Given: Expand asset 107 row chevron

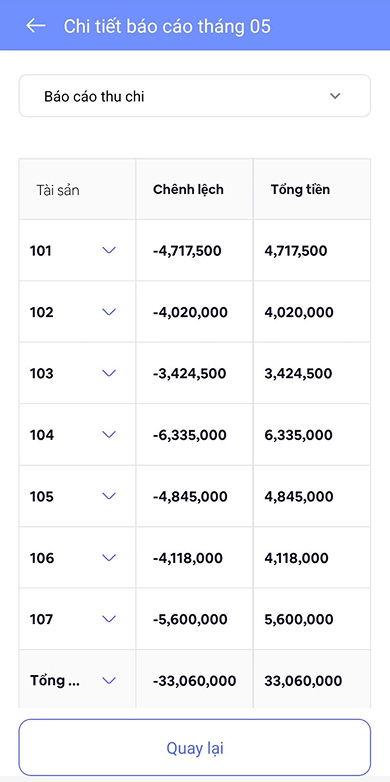Looking at the screenshot, I should 109,619.
